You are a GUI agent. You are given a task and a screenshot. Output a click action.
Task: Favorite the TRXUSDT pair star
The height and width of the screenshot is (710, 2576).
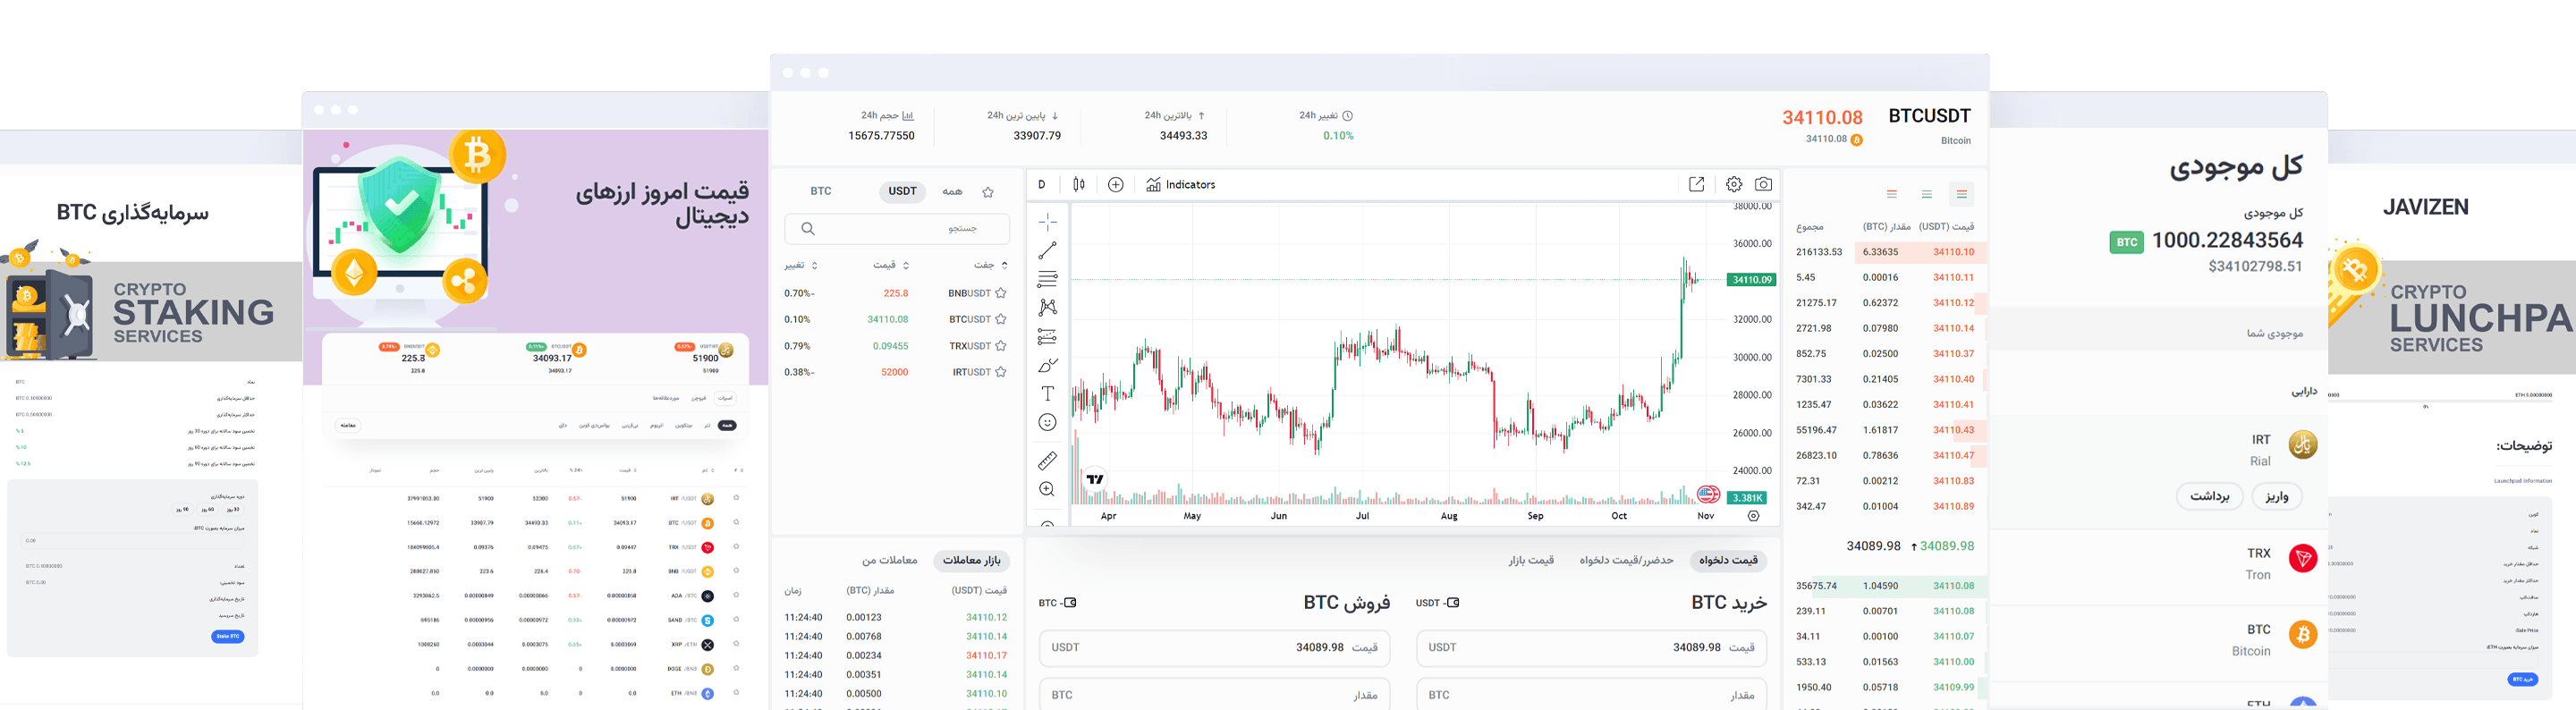[x=1001, y=346]
